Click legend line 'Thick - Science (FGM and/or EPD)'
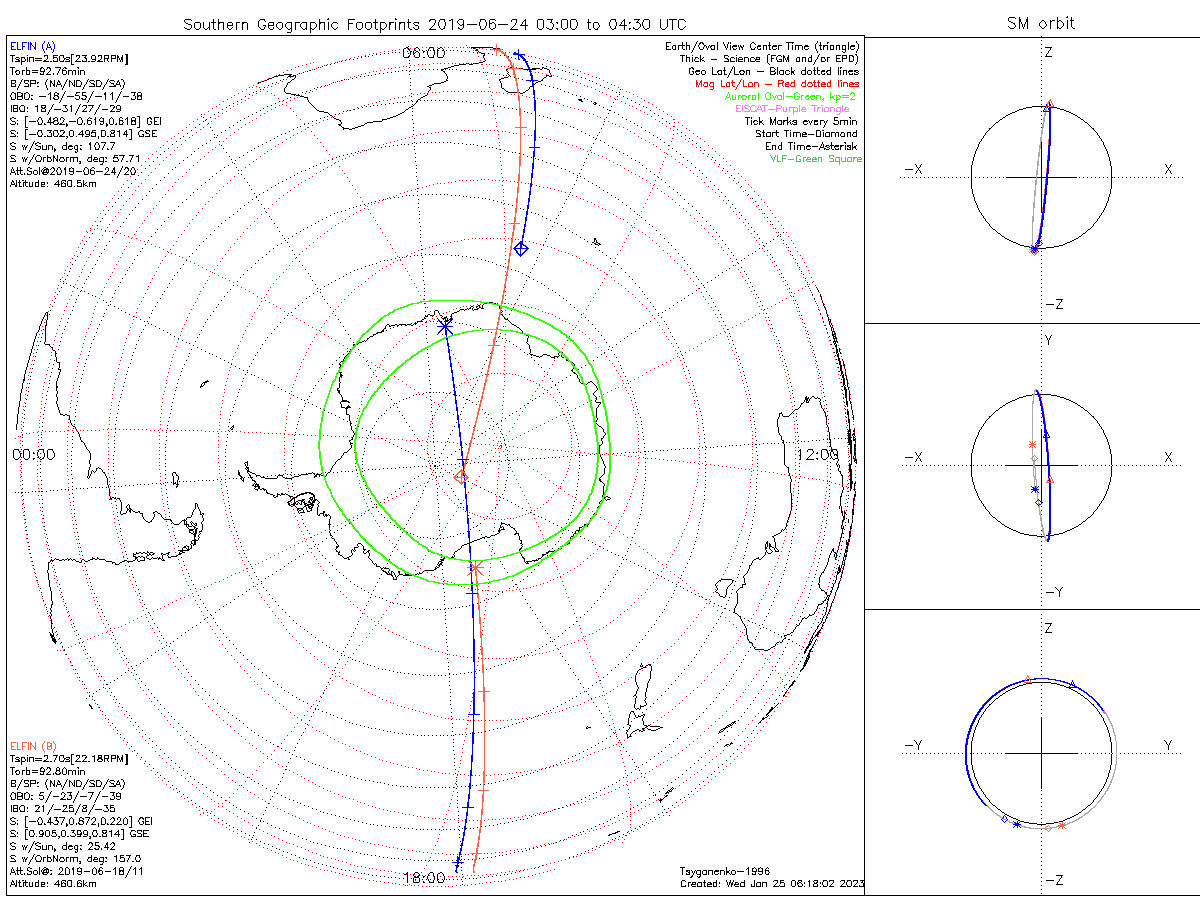The width and height of the screenshot is (1200, 900). 768,59
